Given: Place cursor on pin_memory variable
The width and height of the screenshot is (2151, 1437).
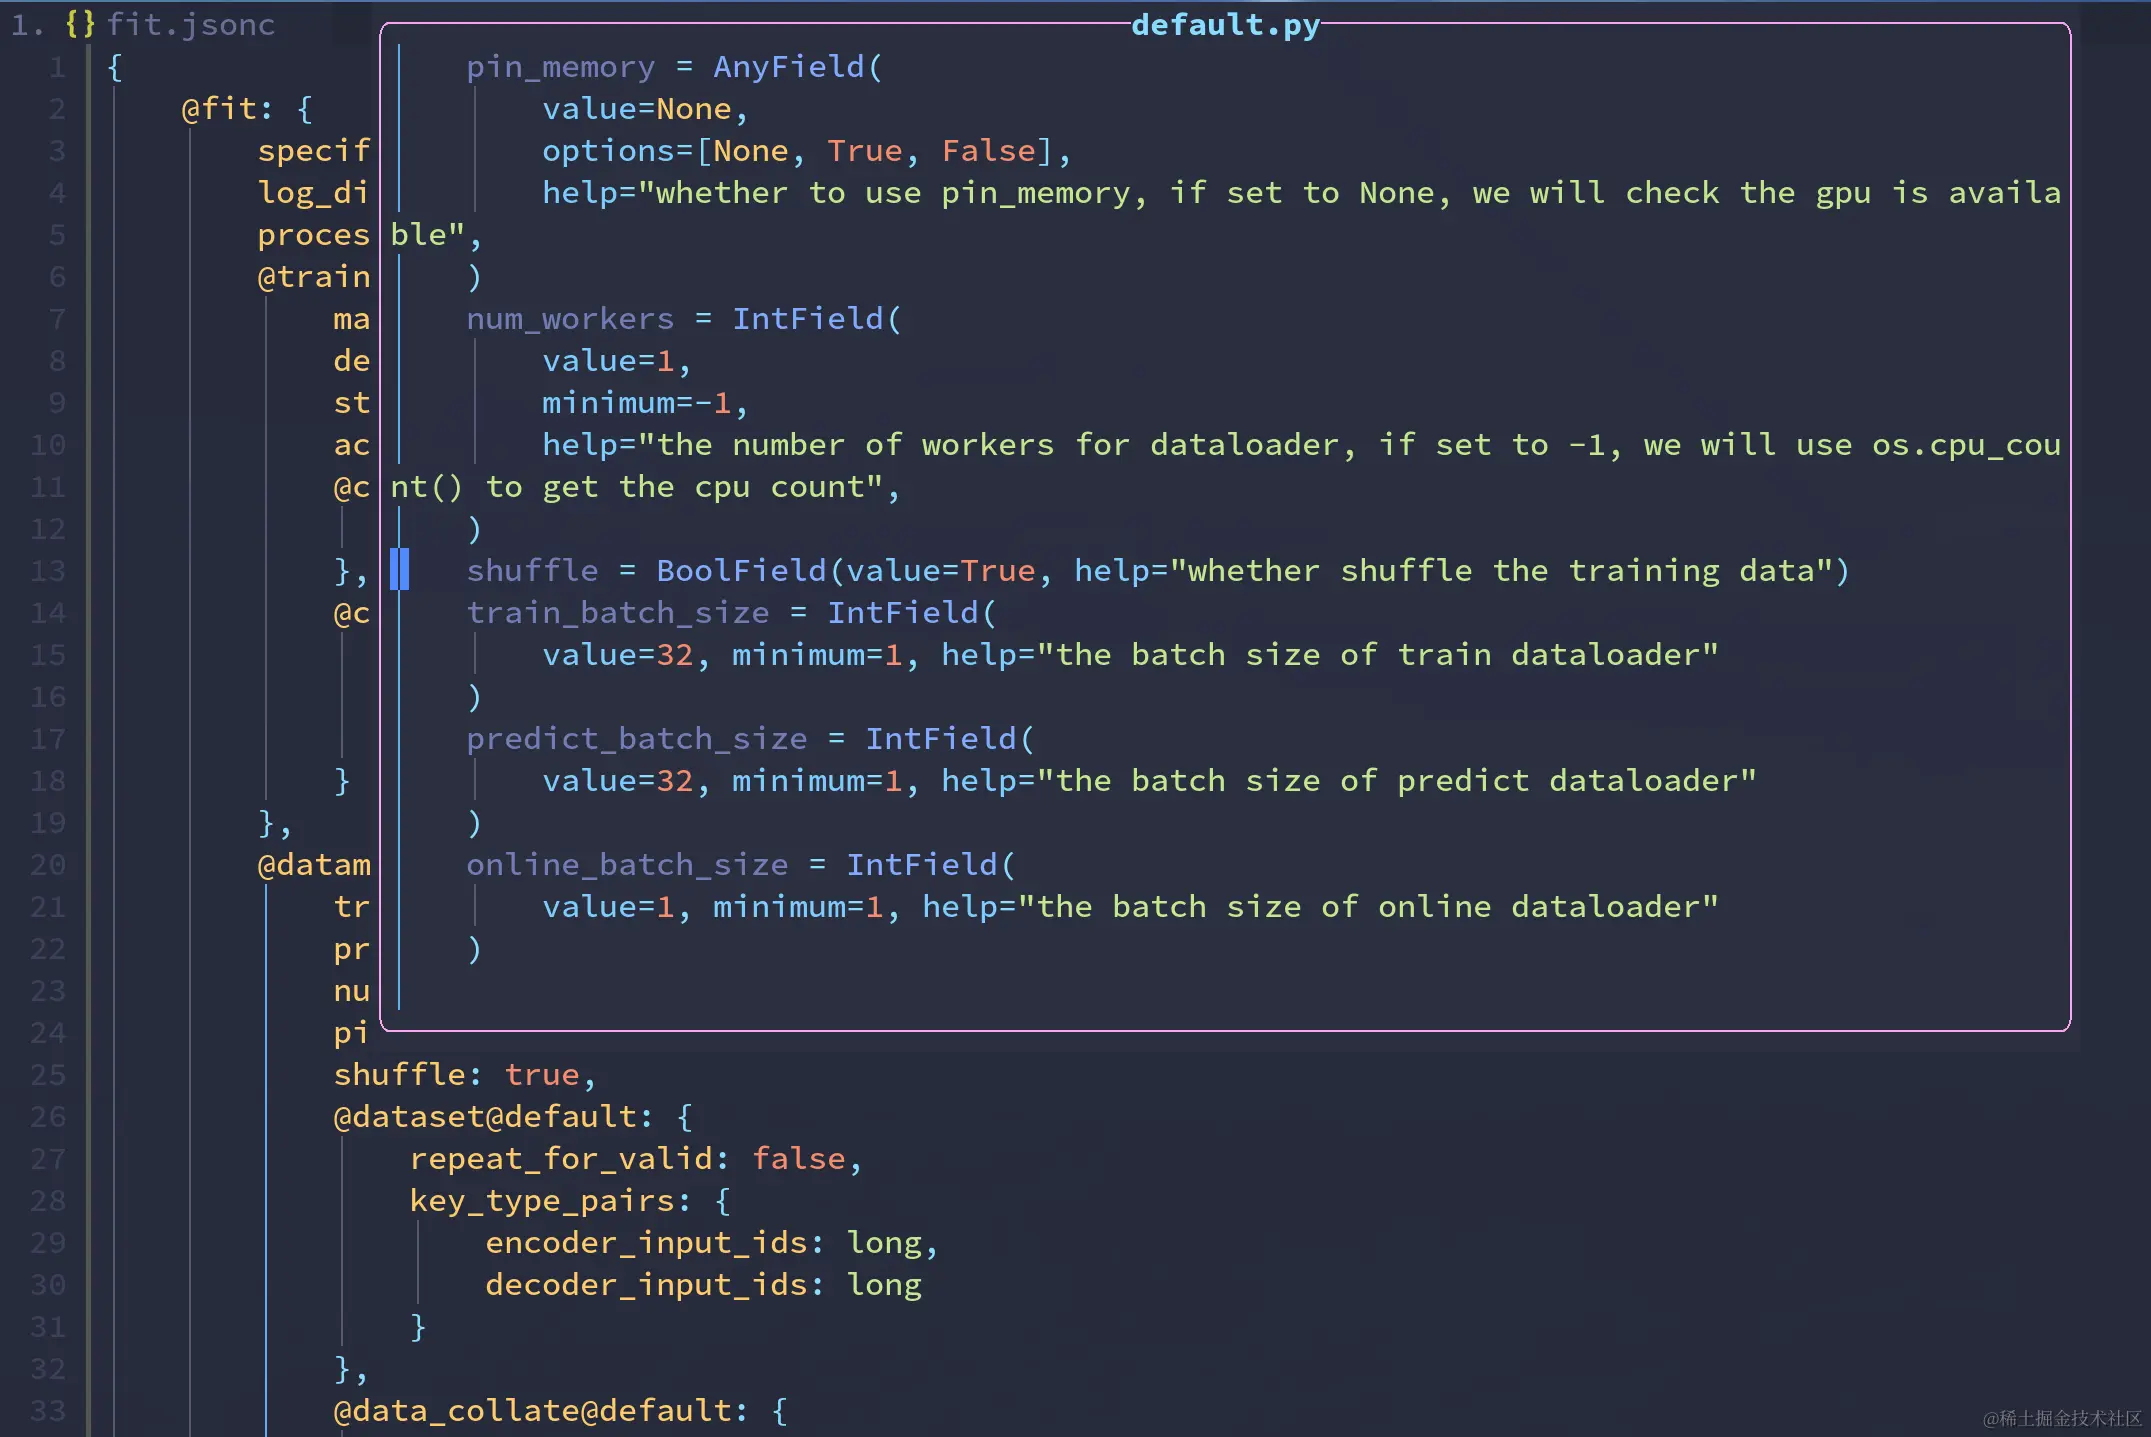Looking at the screenshot, I should (x=560, y=66).
